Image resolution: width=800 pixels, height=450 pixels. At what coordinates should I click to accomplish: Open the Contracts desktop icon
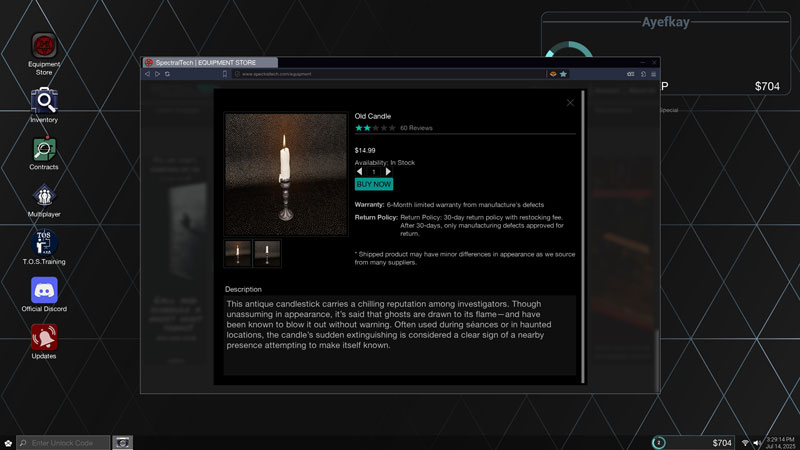44,149
